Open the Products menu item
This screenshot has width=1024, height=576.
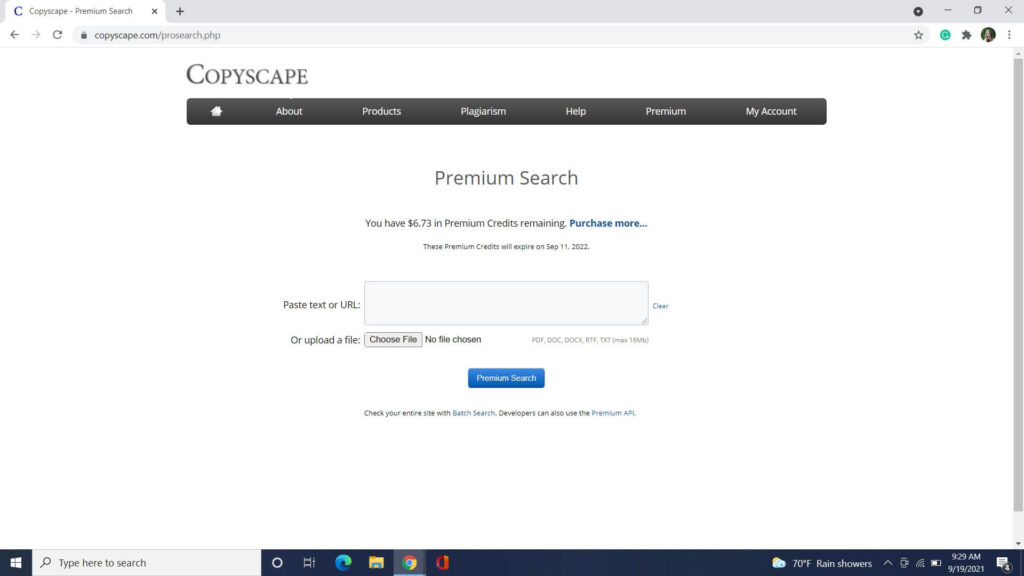tap(381, 111)
